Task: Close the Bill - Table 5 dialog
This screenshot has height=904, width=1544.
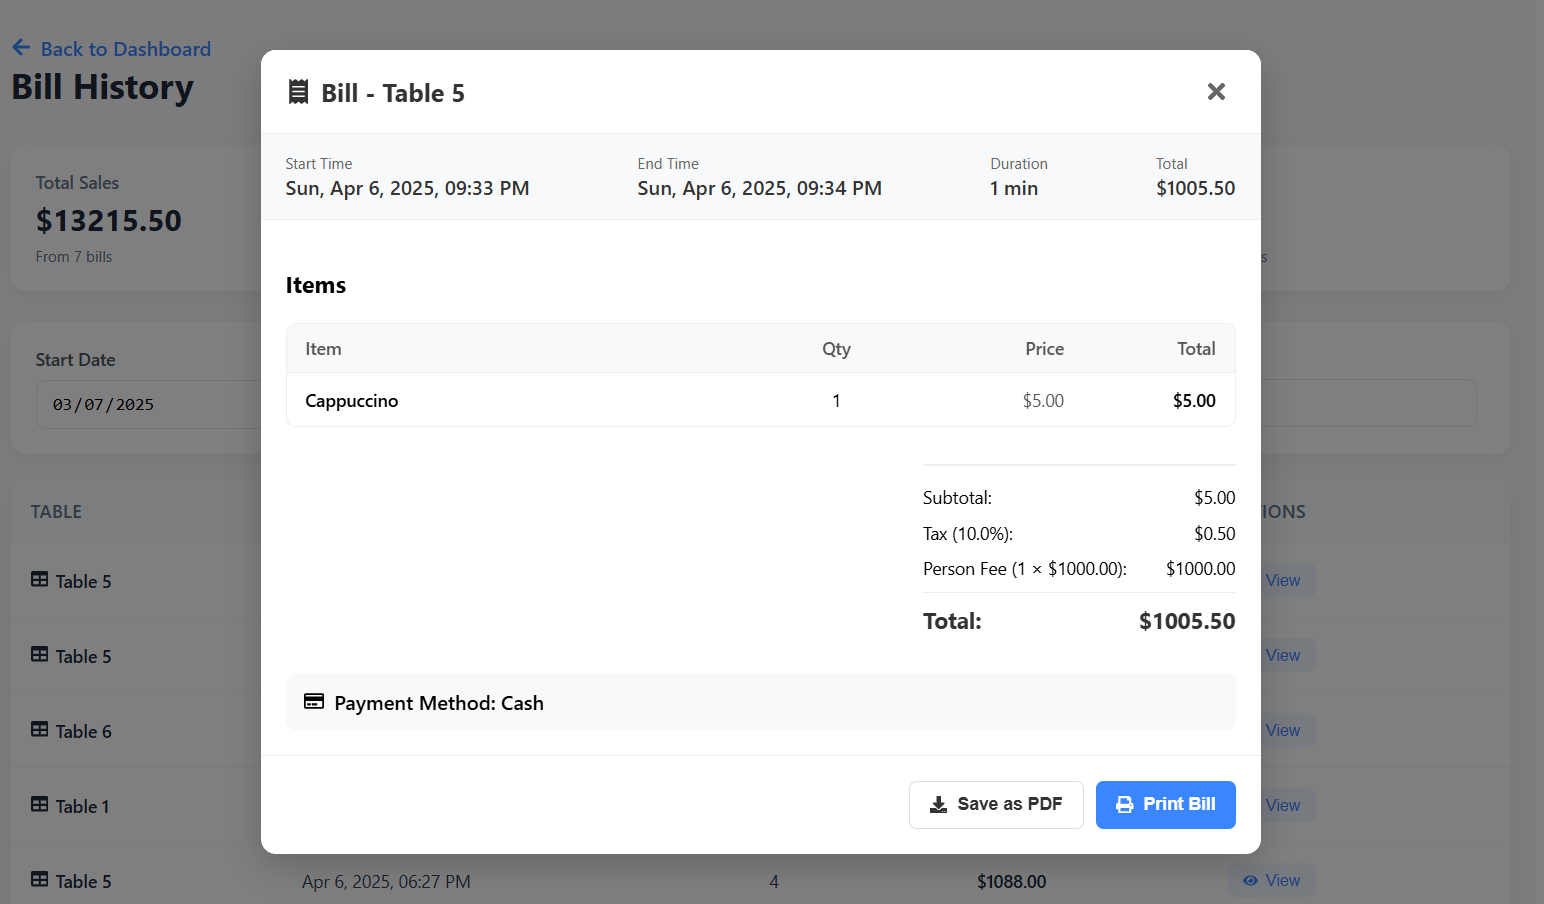Action: (x=1216, y=91)
